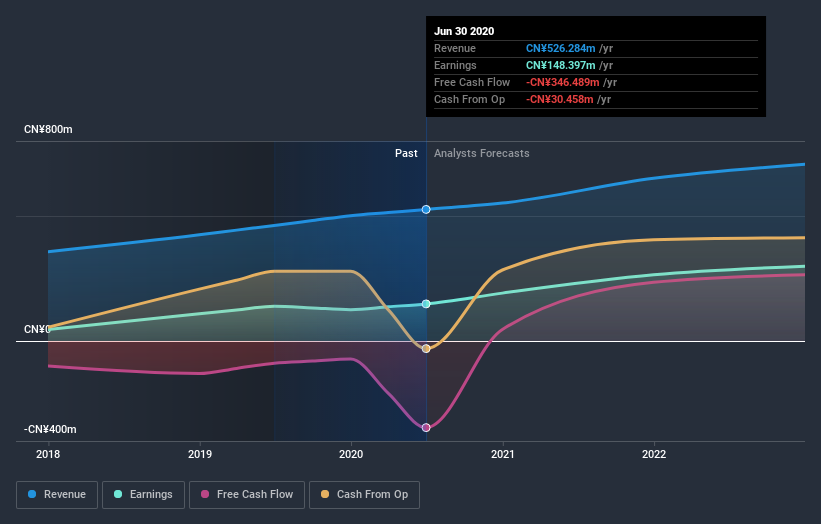The width and height of the screenshot is (821, 524).
Task: Click the Free Cash Flow label in tooltip
Action: 472,82
